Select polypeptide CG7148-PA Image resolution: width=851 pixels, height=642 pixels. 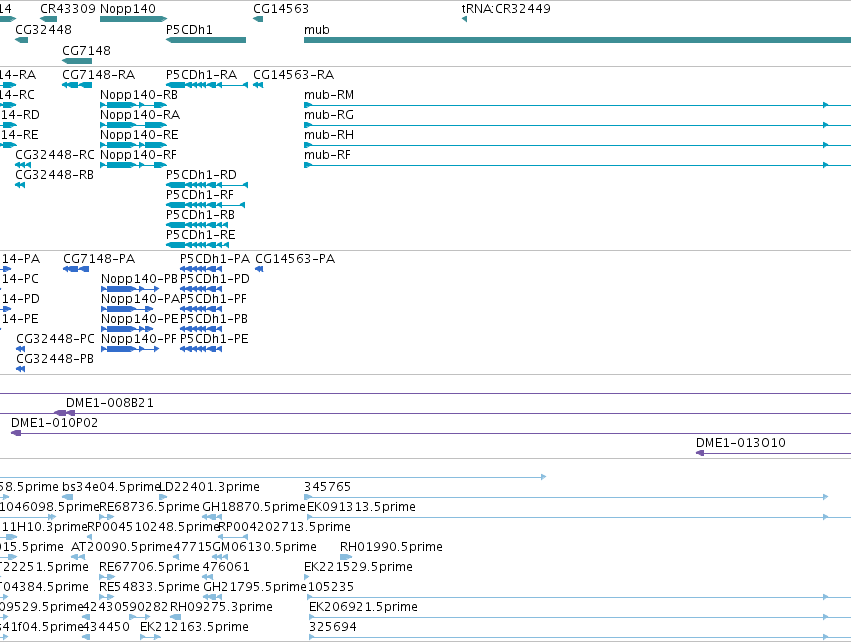(x=99, y=259)
